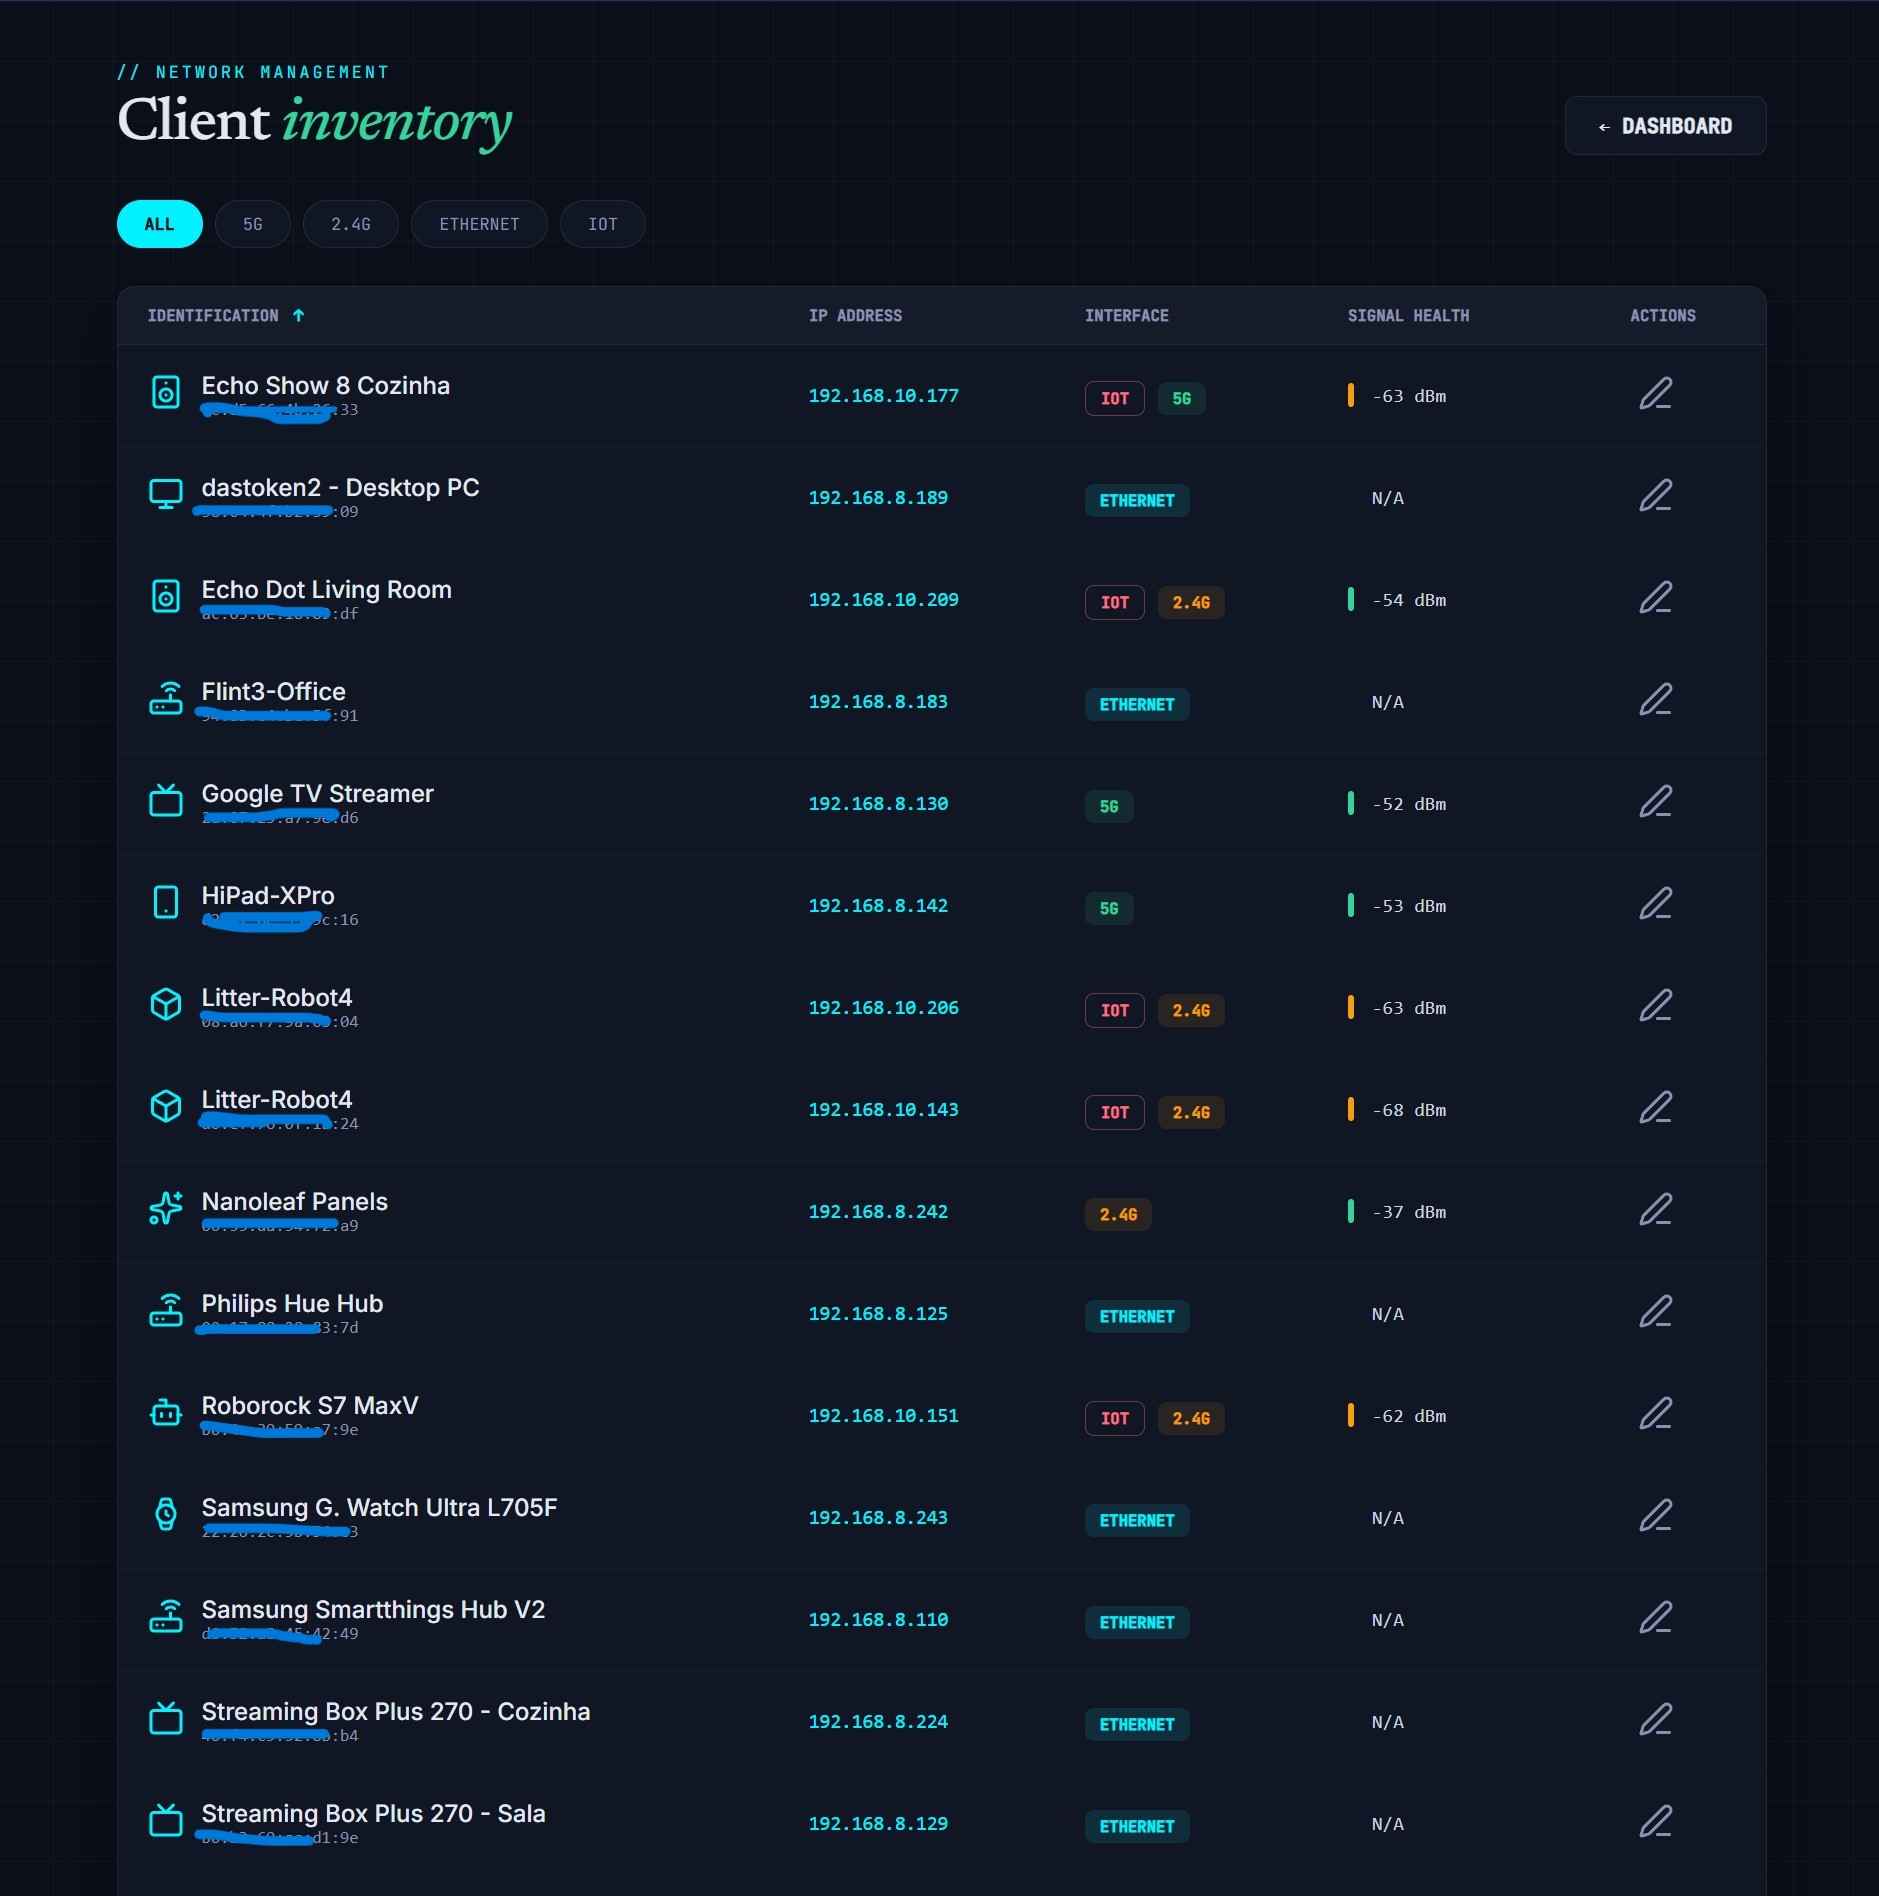Click the edit pencil for Echo Show 8 Cozinha

[x=1655, y=394]
